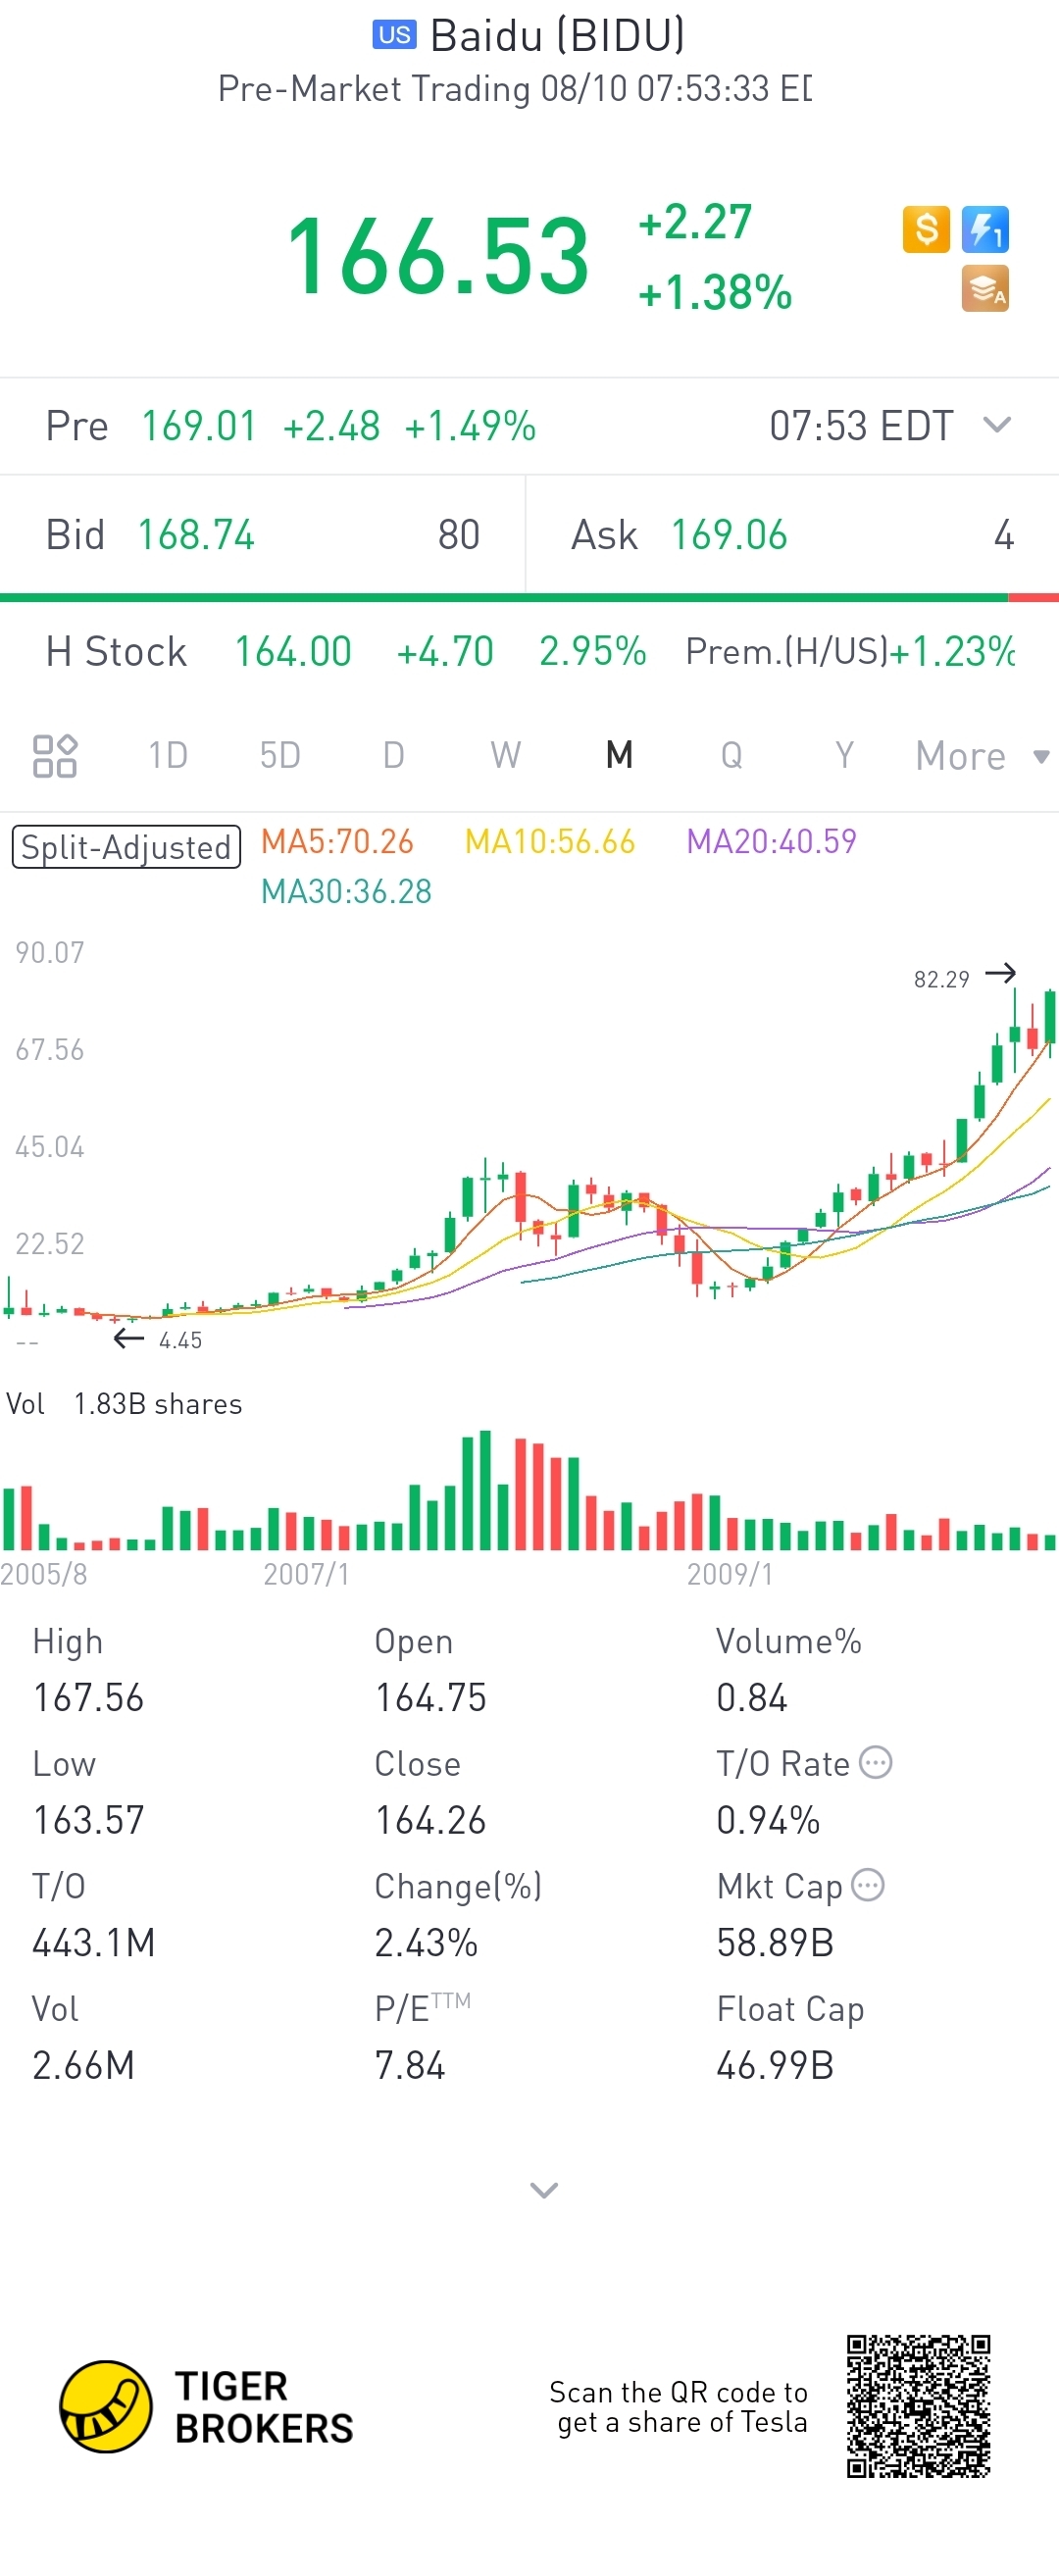
Task: Tap the bid-ask ratio bar
Action: click(529, 598)
